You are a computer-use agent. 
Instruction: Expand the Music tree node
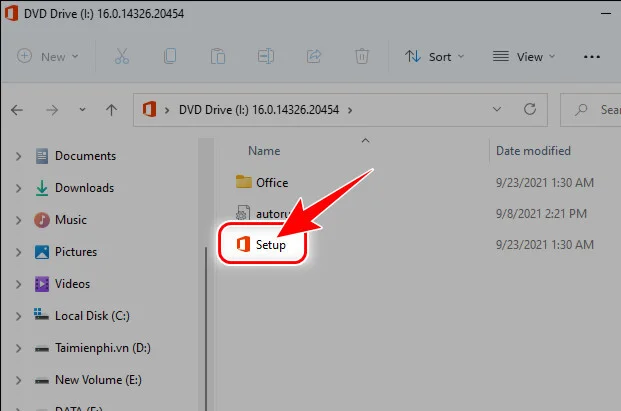[x=18, y=220]
